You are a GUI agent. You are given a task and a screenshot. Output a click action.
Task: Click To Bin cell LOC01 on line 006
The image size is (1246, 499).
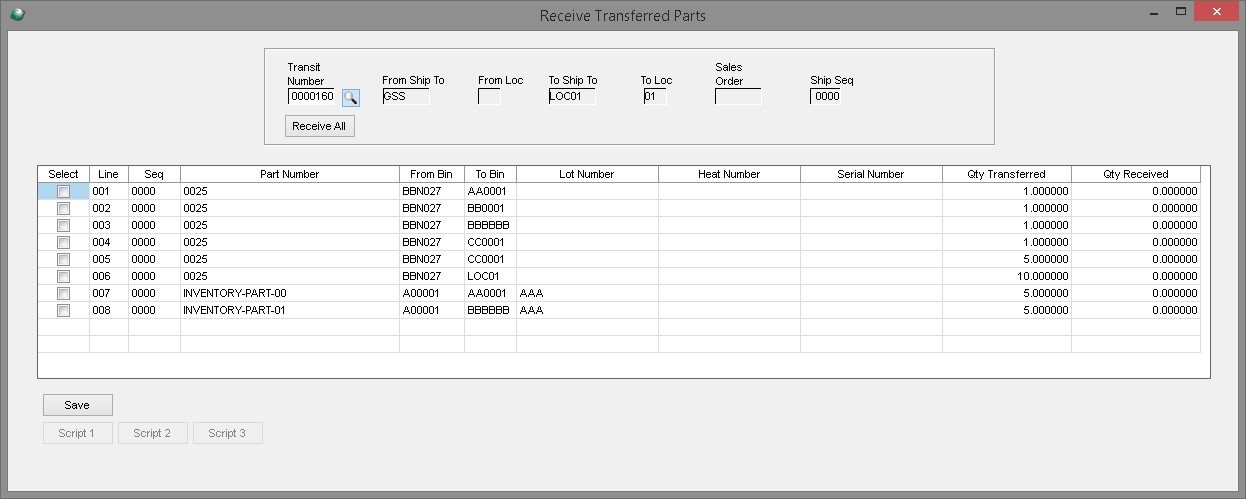[x=490, y=277]
